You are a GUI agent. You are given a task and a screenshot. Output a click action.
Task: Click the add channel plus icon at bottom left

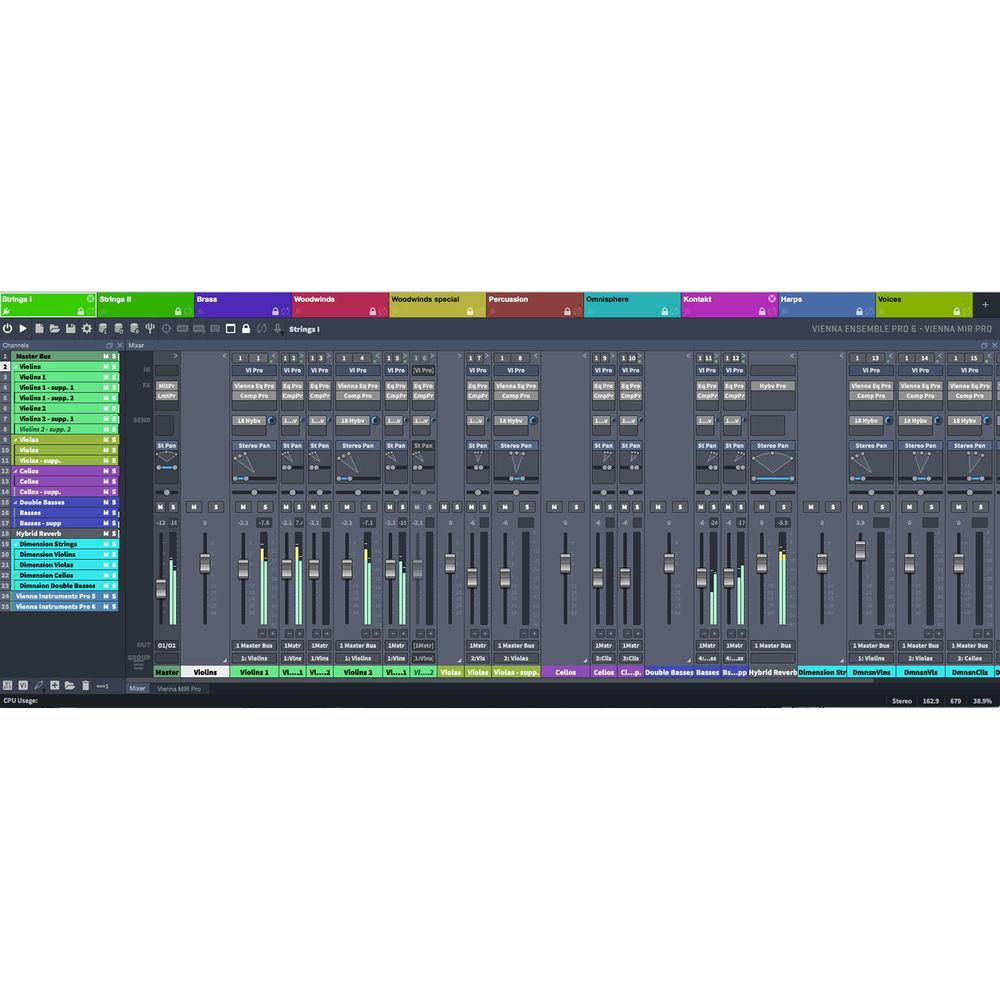tap(53, 684)
